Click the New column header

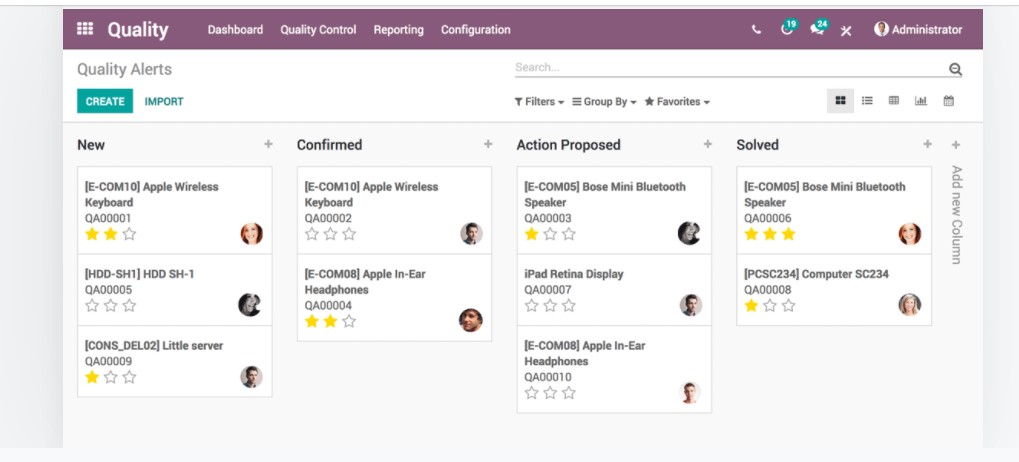[x=91, y=145]
